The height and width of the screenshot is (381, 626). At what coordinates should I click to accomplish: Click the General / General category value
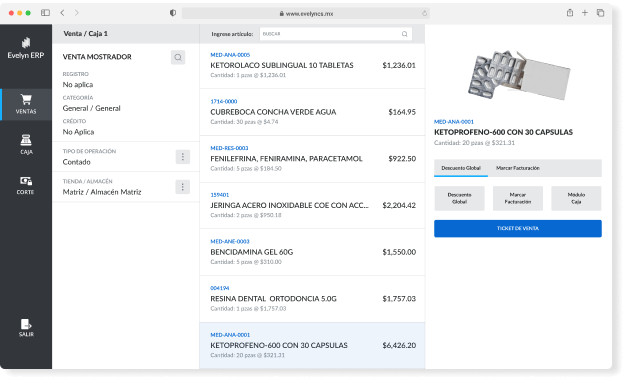(x=91, y=109)
